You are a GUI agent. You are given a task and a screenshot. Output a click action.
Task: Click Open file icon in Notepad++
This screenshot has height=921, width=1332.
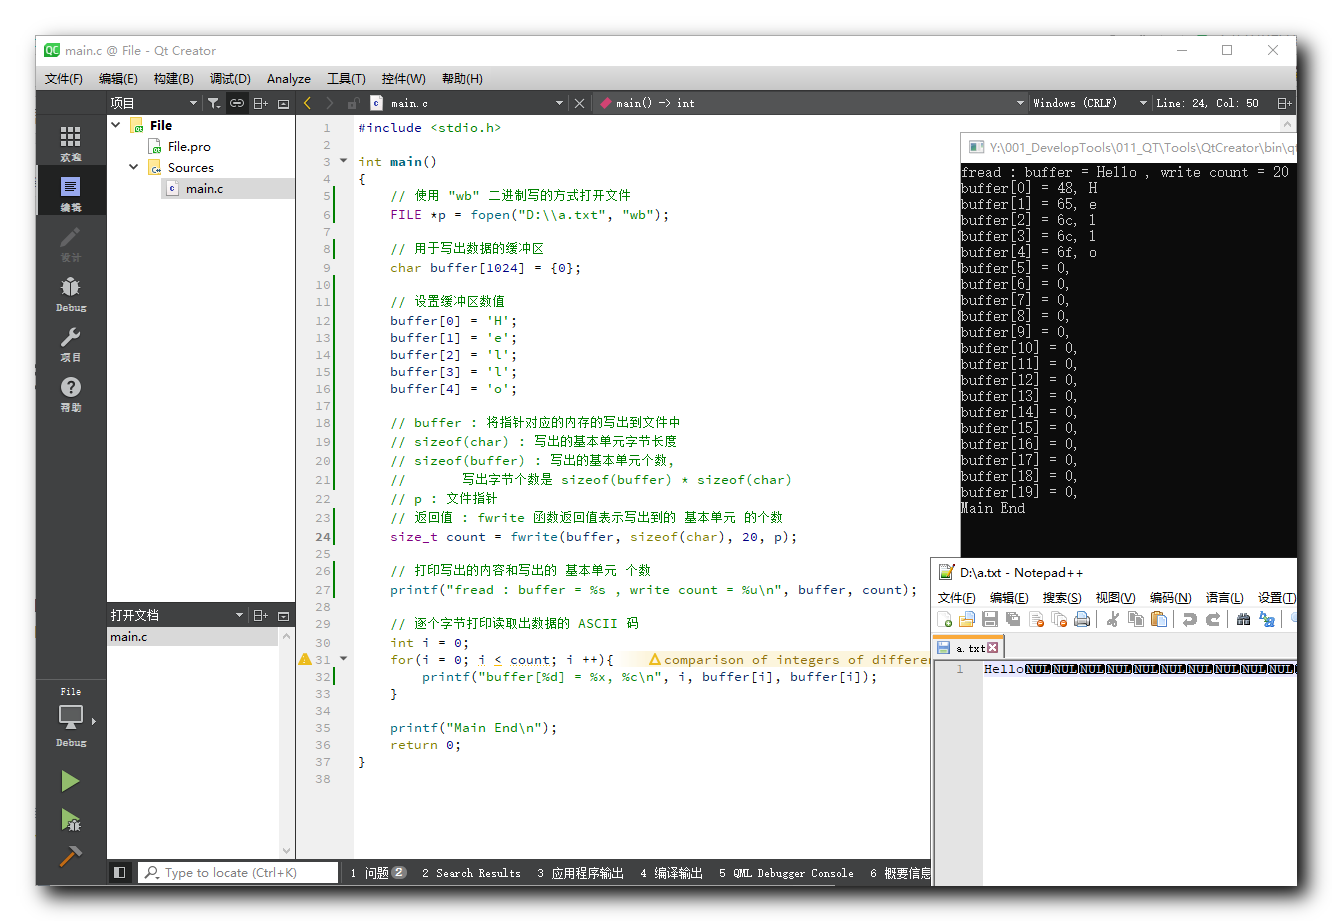967,620
